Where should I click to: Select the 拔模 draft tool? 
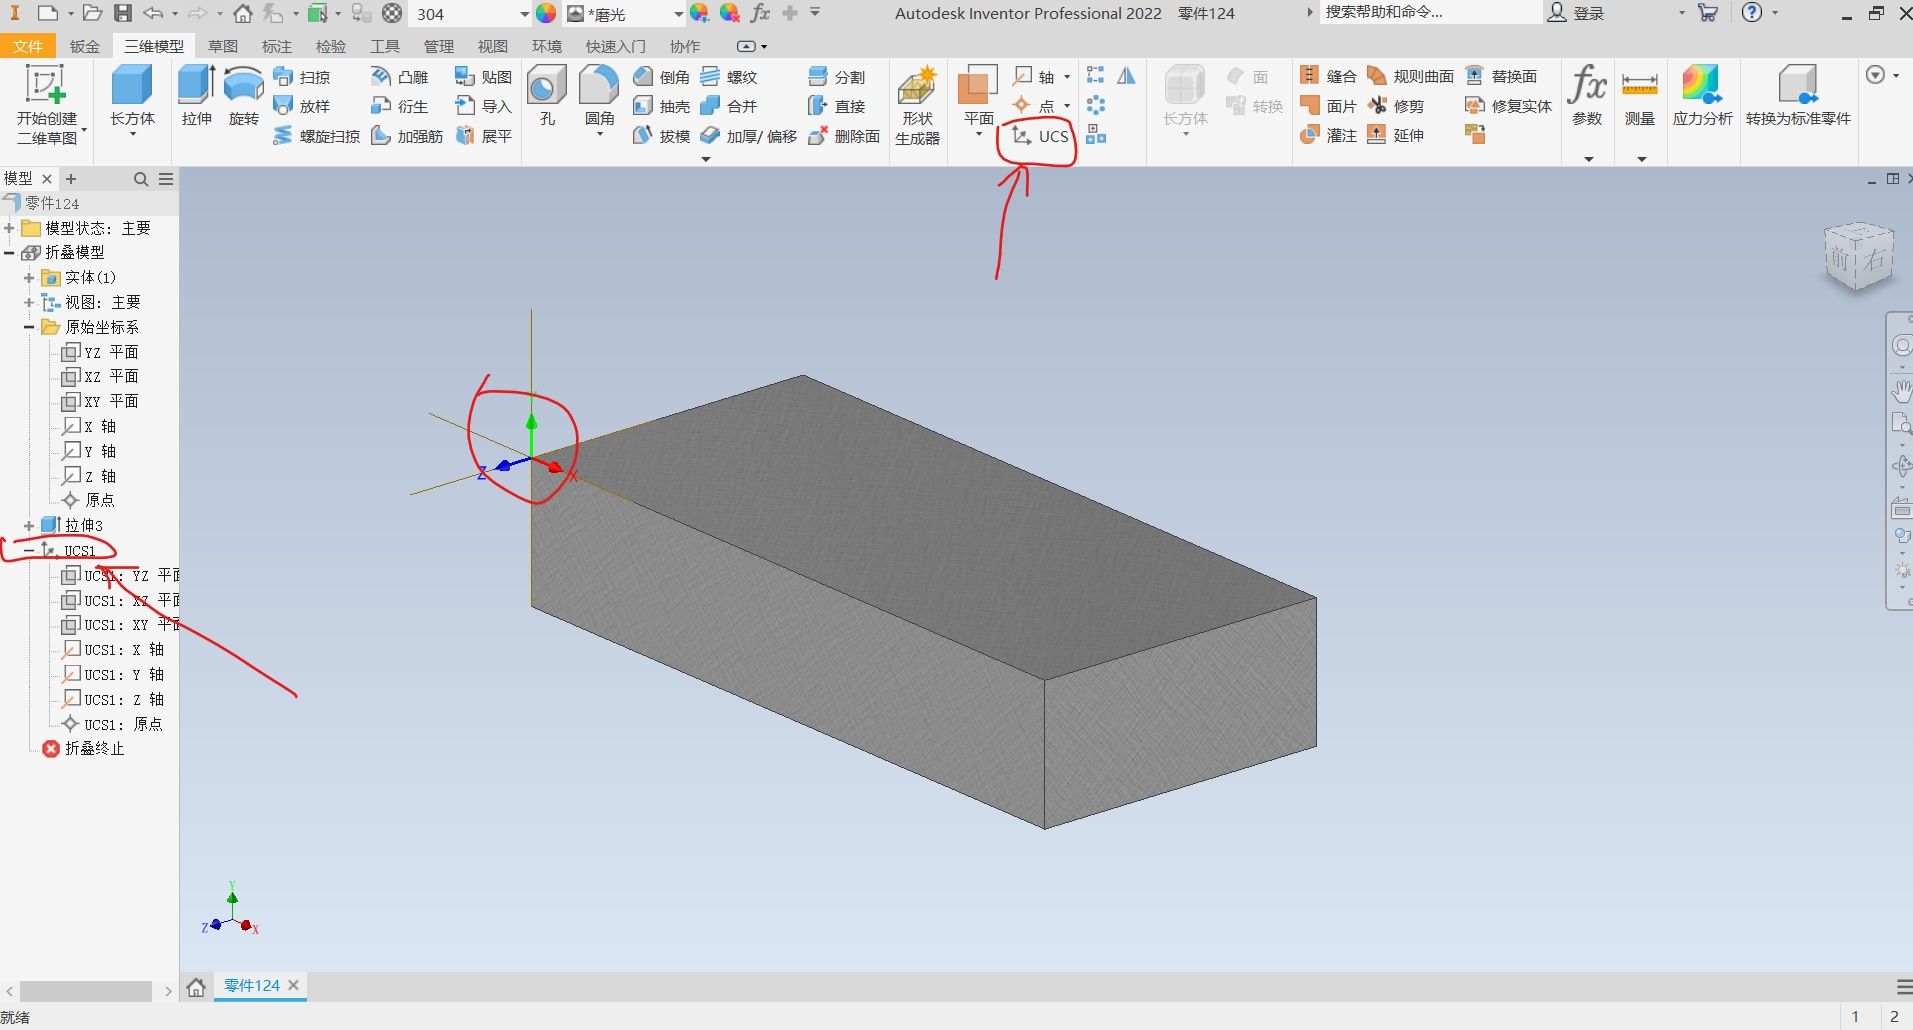point(662,136)
